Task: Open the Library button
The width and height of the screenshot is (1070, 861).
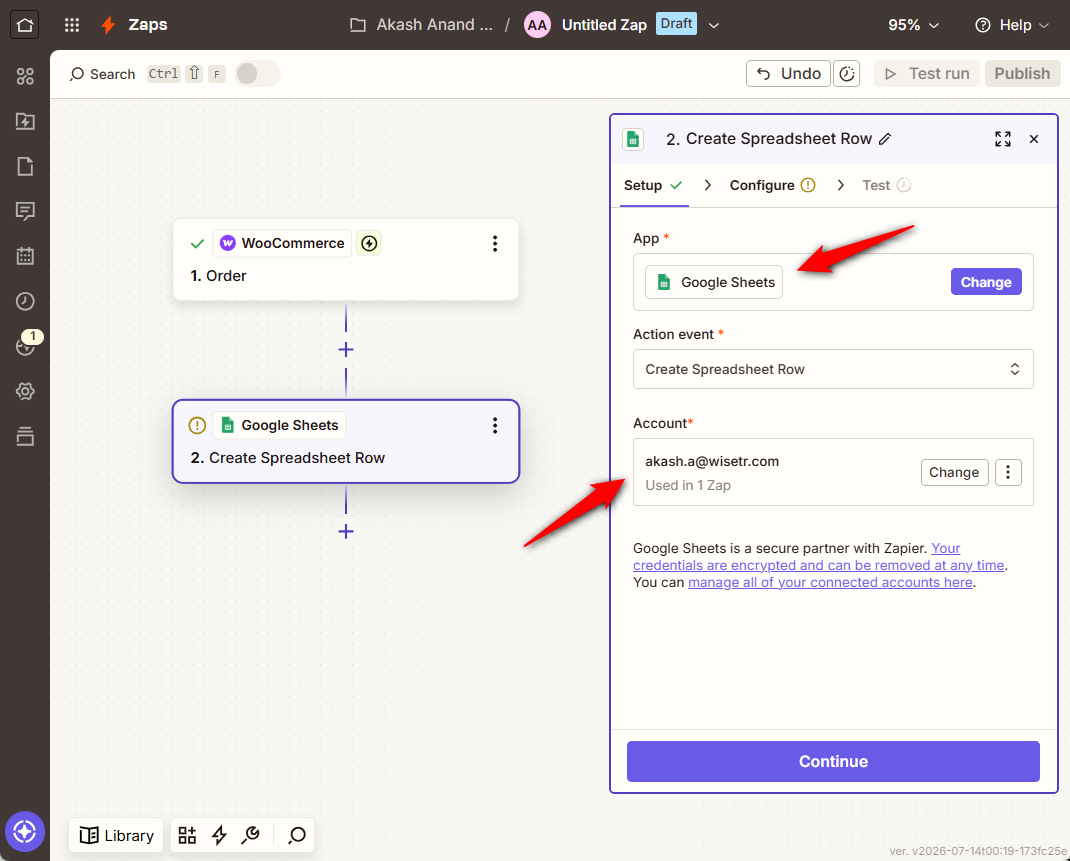Action: coord(116,835)
